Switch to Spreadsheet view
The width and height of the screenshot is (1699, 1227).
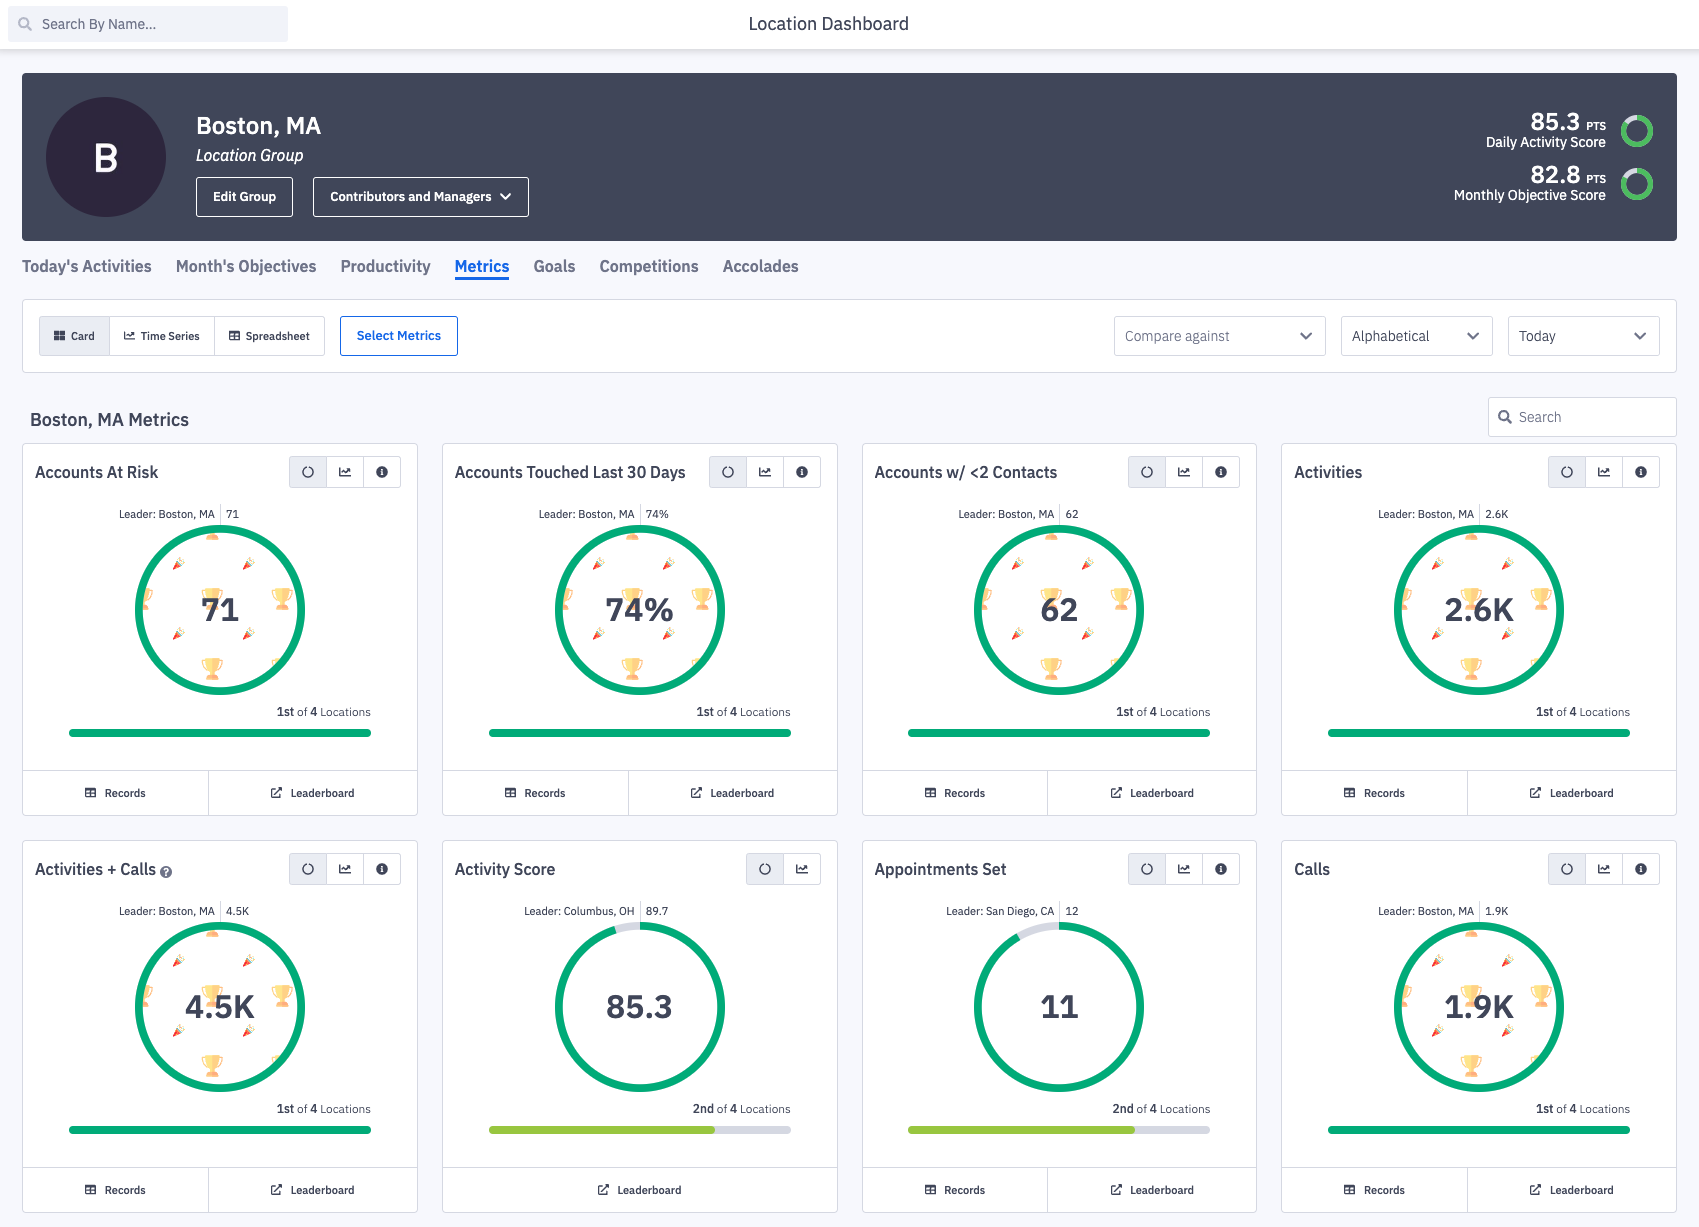click(269, 336)
